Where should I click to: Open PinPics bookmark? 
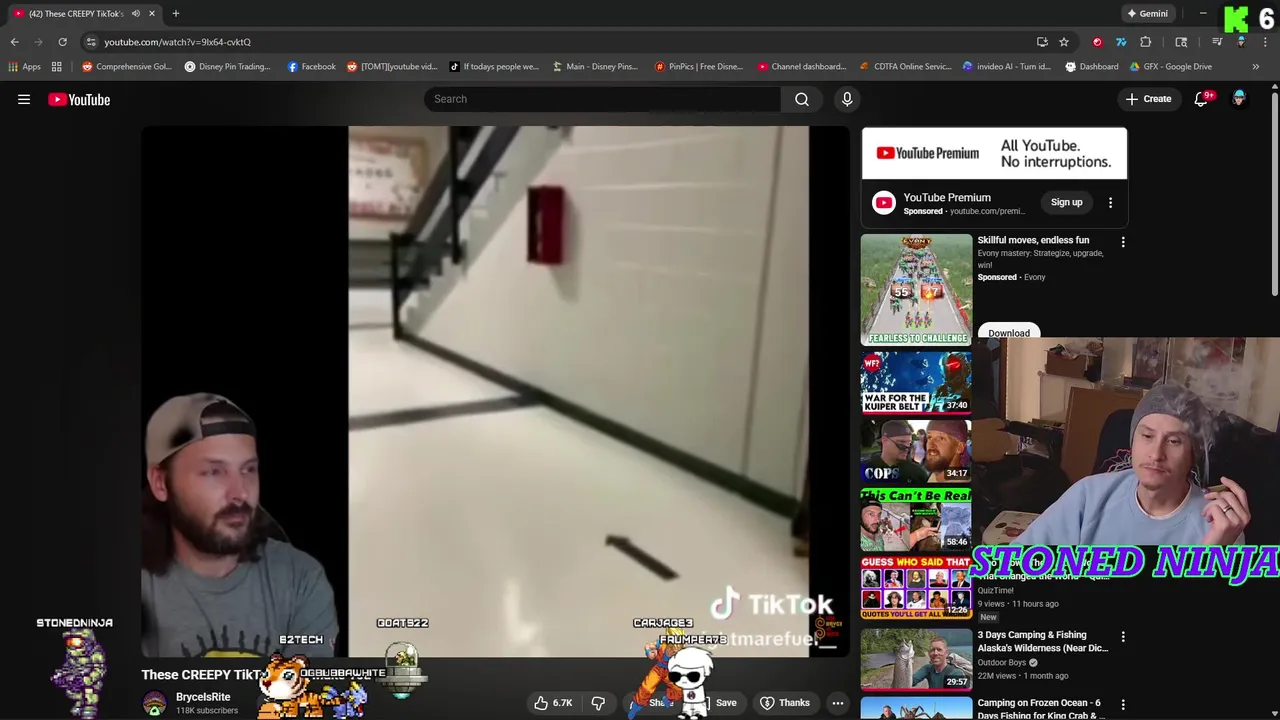(699, 67)
